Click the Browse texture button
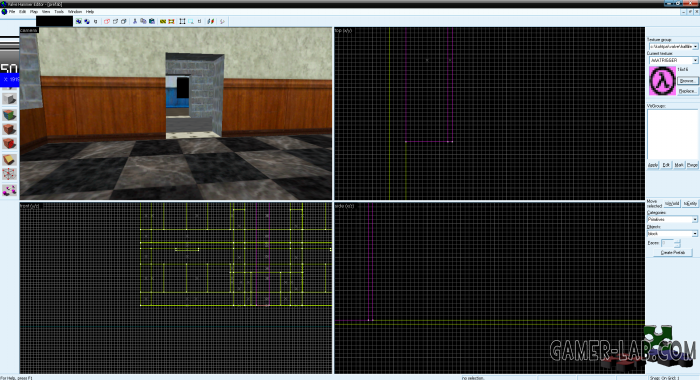700x380 pixels. pyautogui.click(x=687, y=81)
